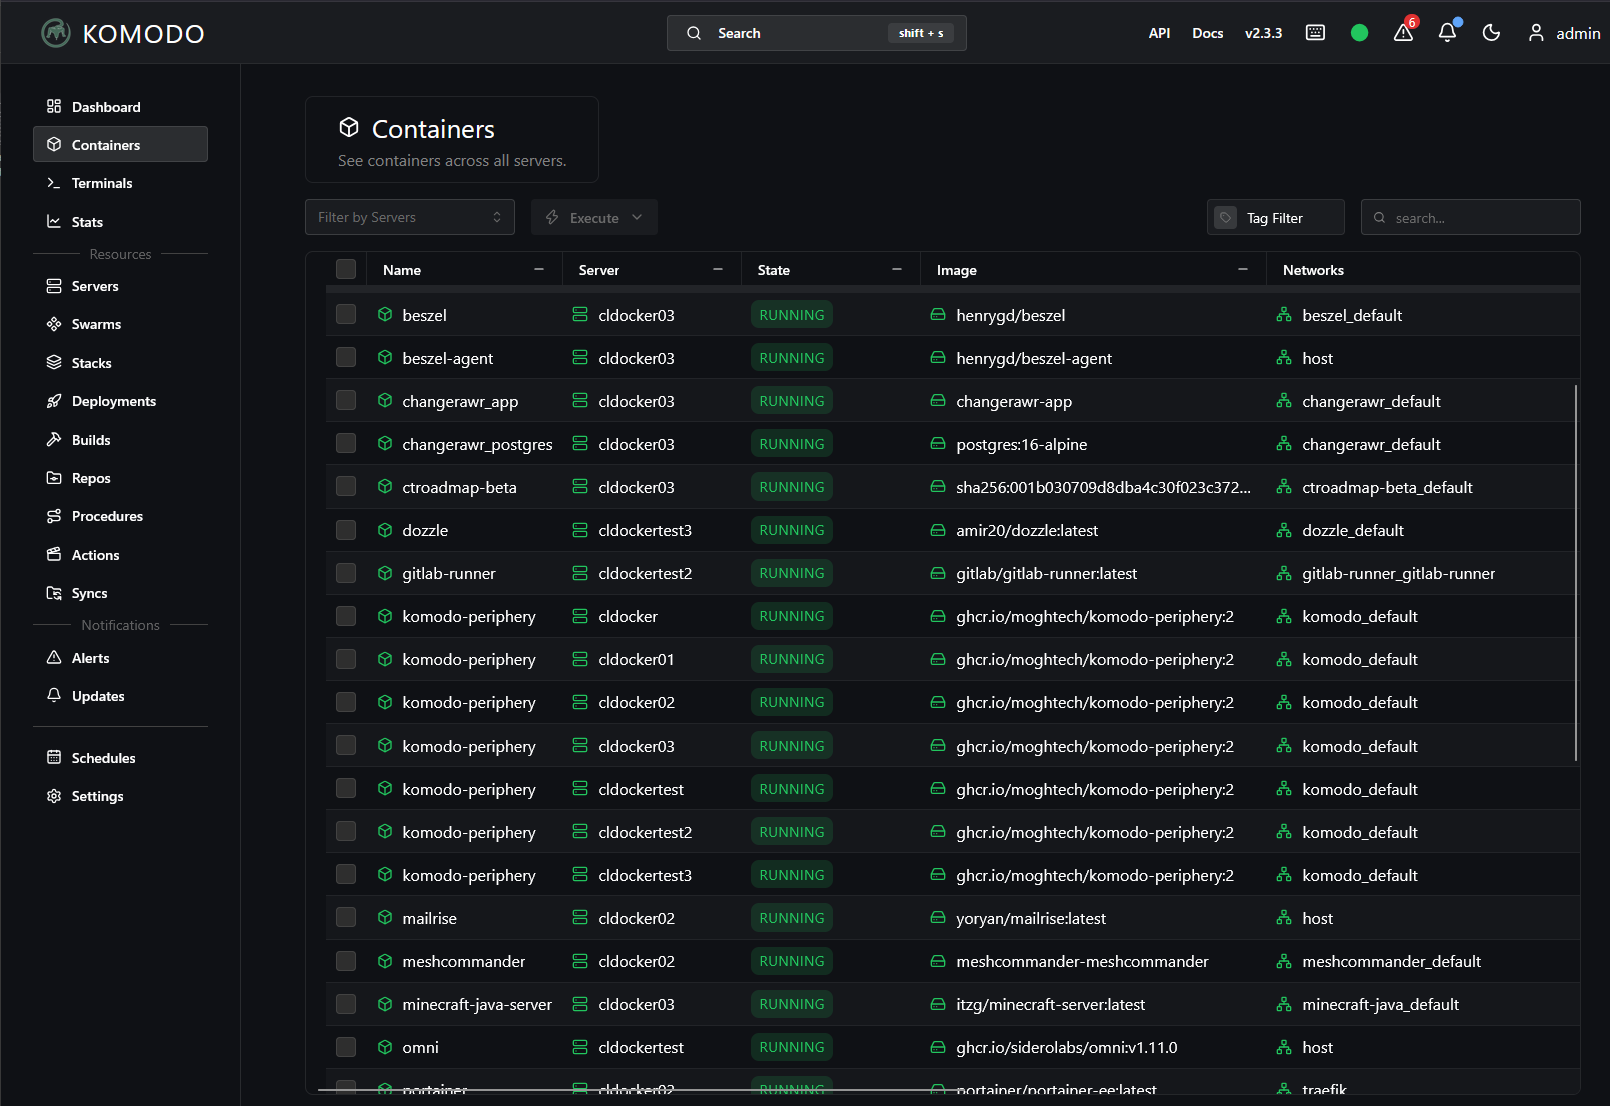Viewport: 1610px width, 1106px height.
Task: Tick the dozzle row checkbox
Action: click(346, 529)
